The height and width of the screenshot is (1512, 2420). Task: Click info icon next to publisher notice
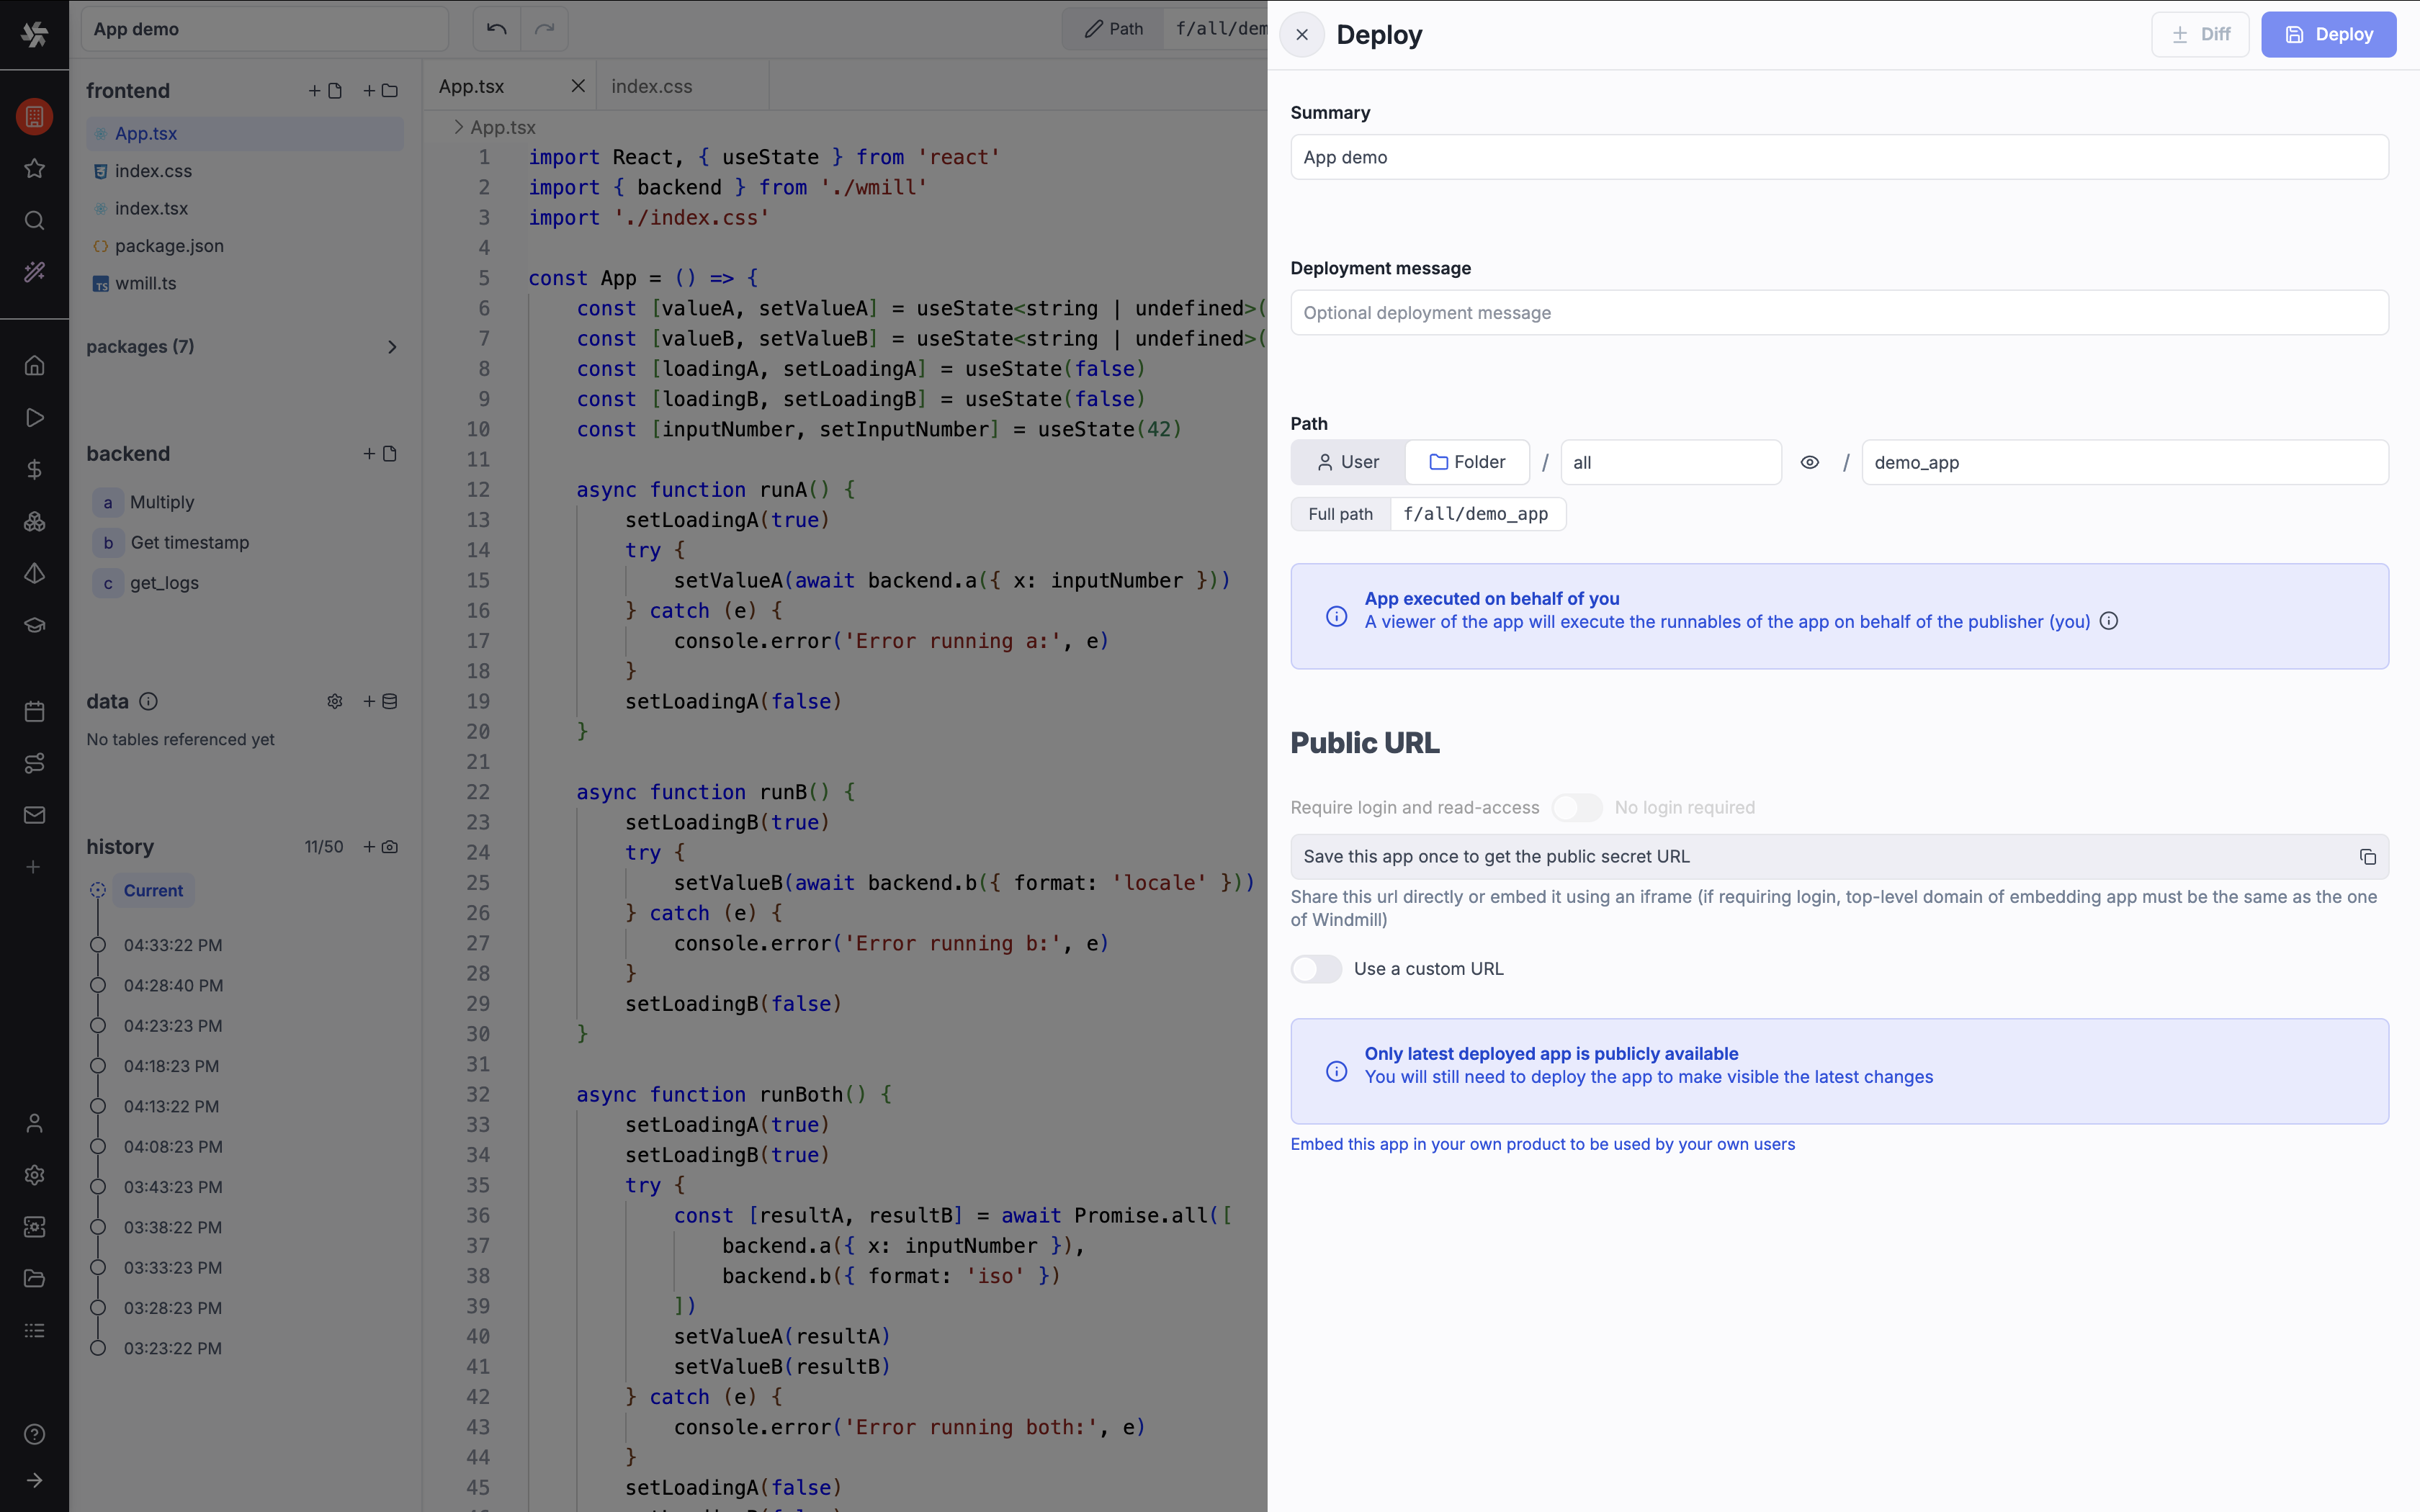coord(2109,621)
